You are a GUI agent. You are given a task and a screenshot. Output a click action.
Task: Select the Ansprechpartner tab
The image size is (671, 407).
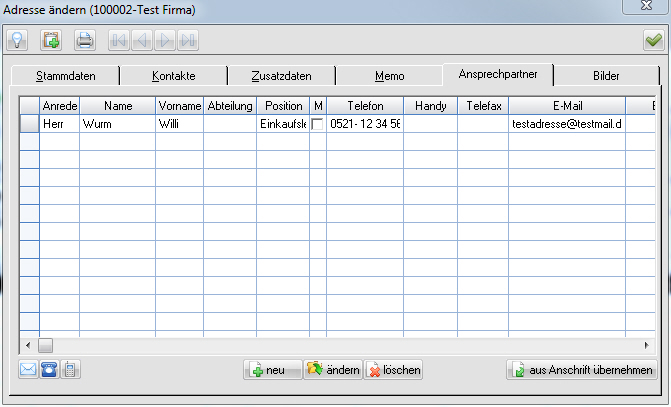(x=498, y=74)
